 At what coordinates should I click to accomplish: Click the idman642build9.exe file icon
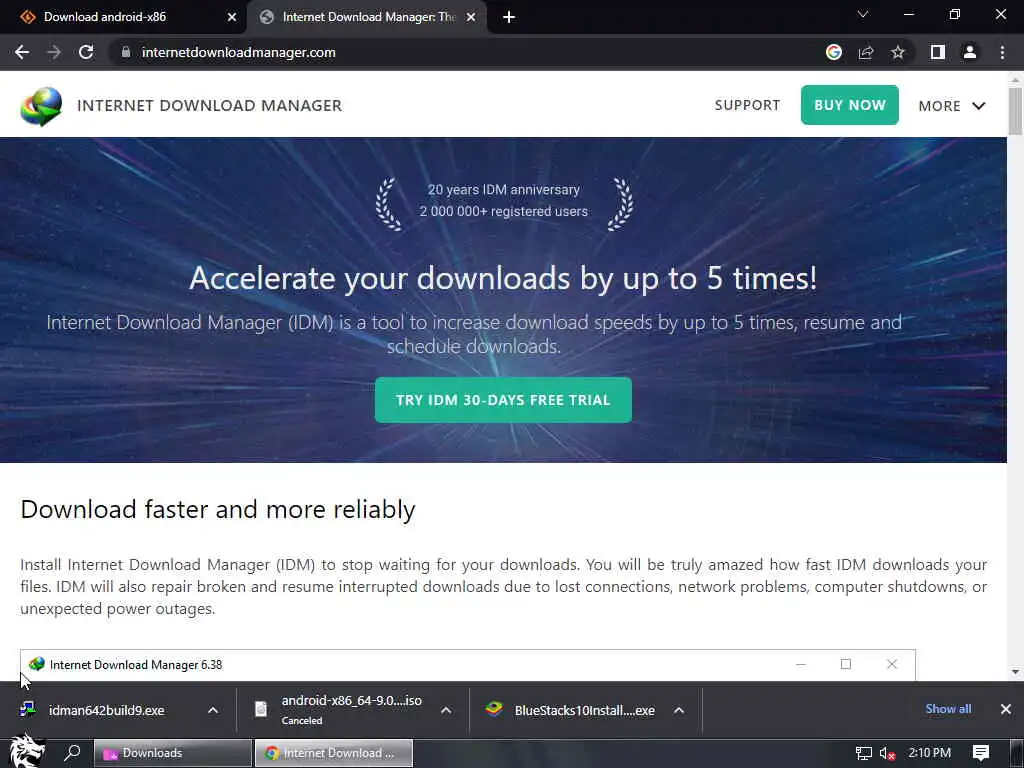(x=27, y=709)
